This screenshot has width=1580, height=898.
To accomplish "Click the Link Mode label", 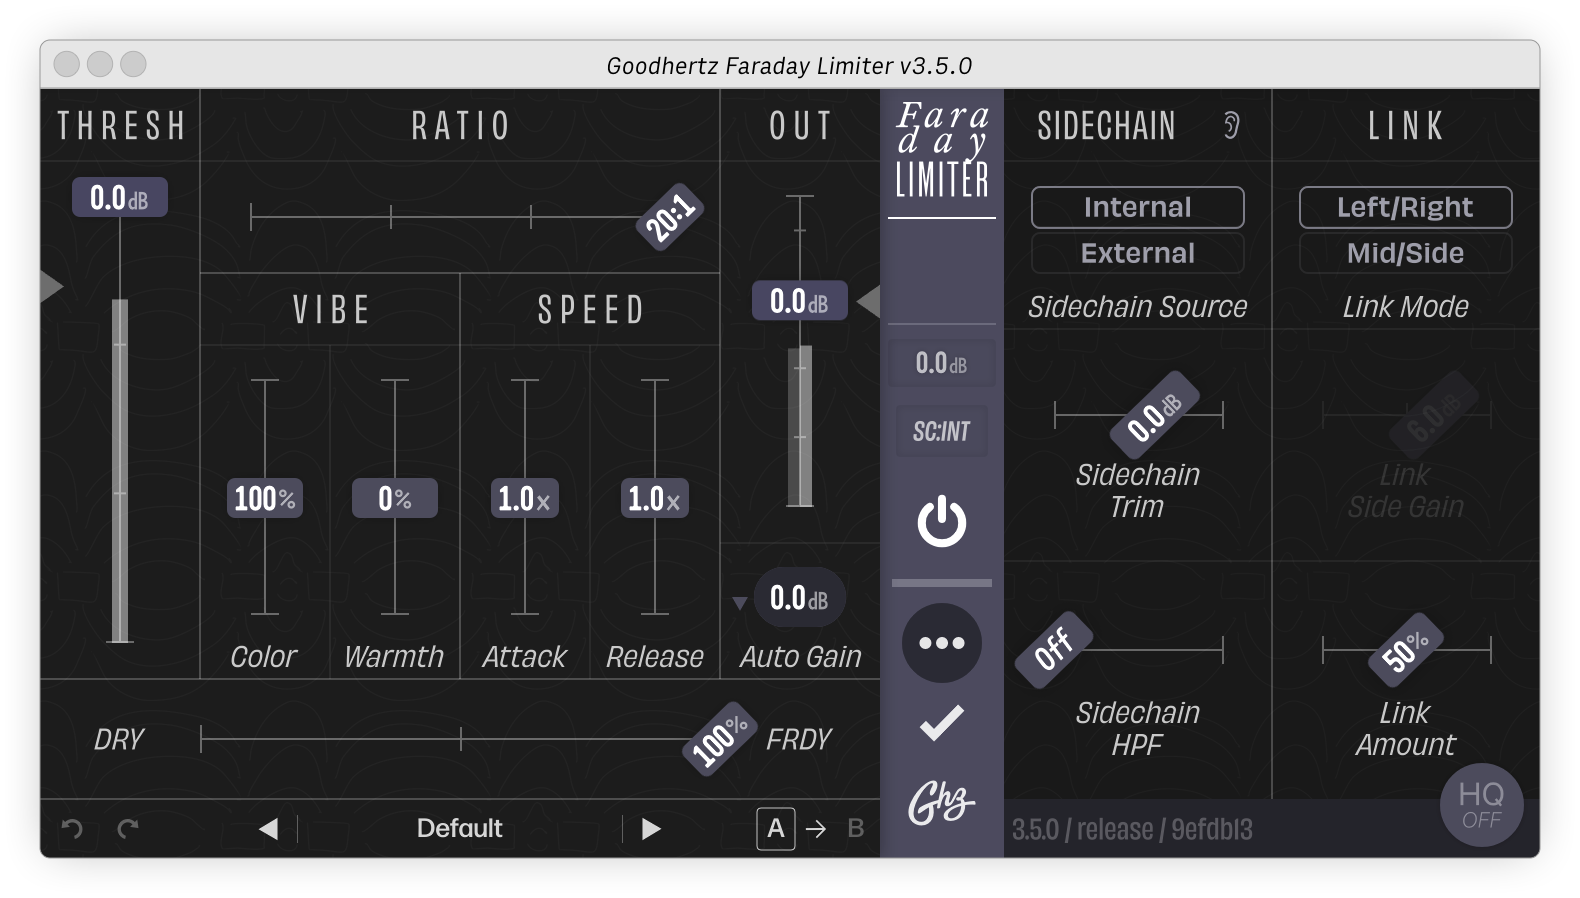I will 1405,307.
